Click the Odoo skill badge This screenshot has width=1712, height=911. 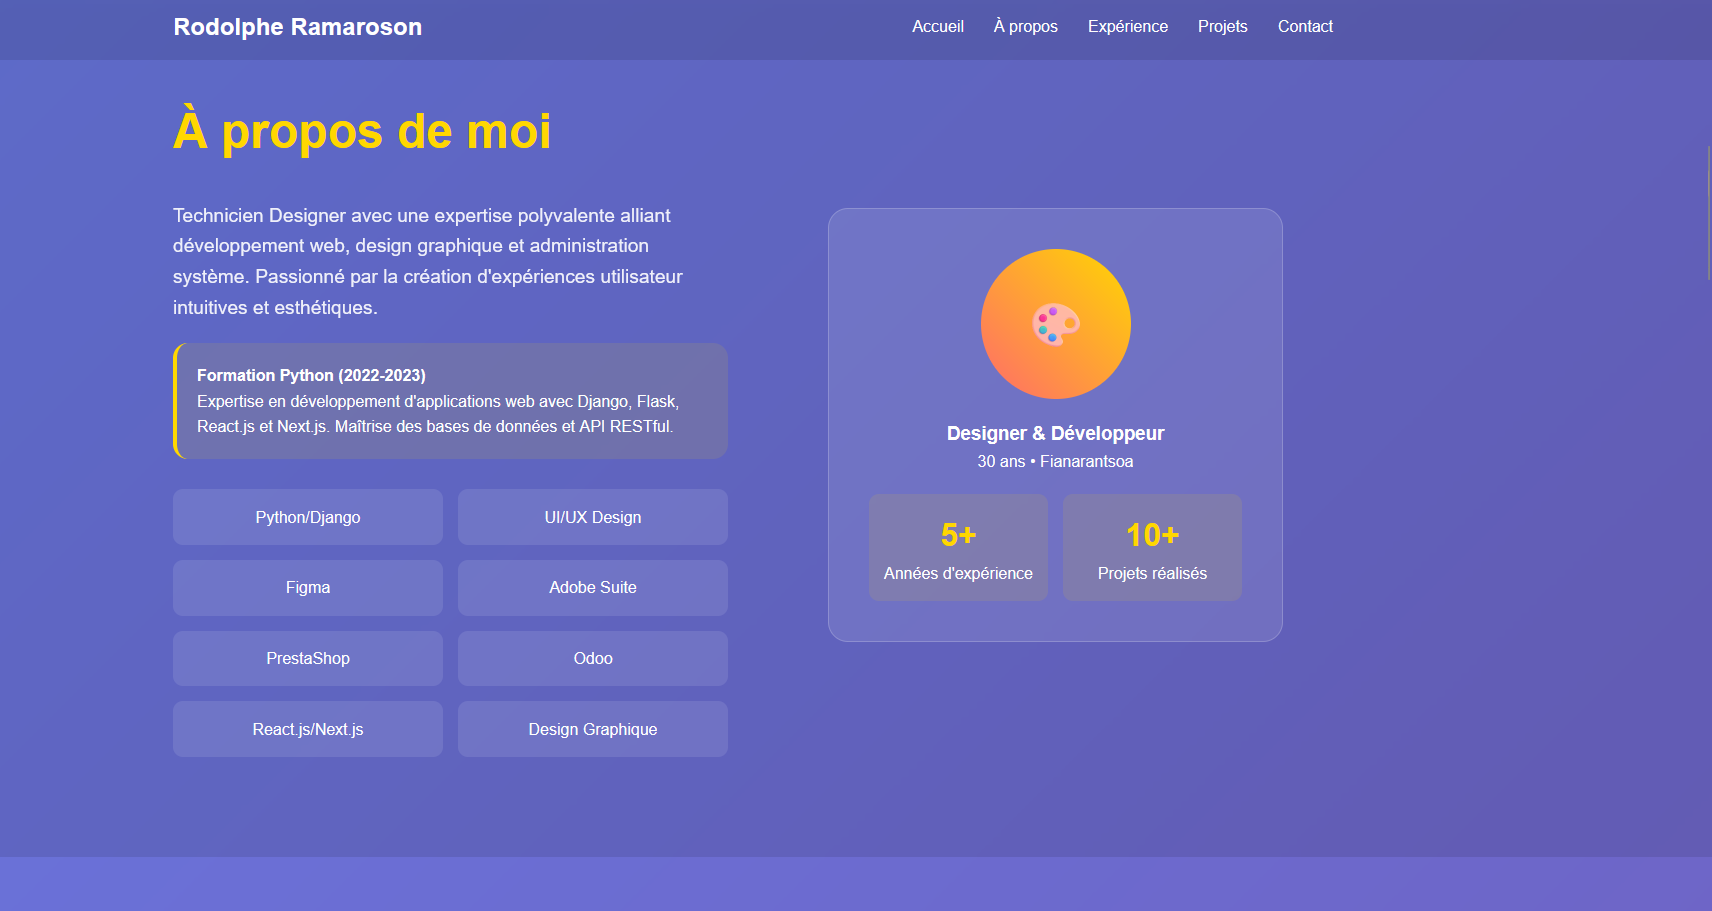pyautogui.click(x=592, y=658)
